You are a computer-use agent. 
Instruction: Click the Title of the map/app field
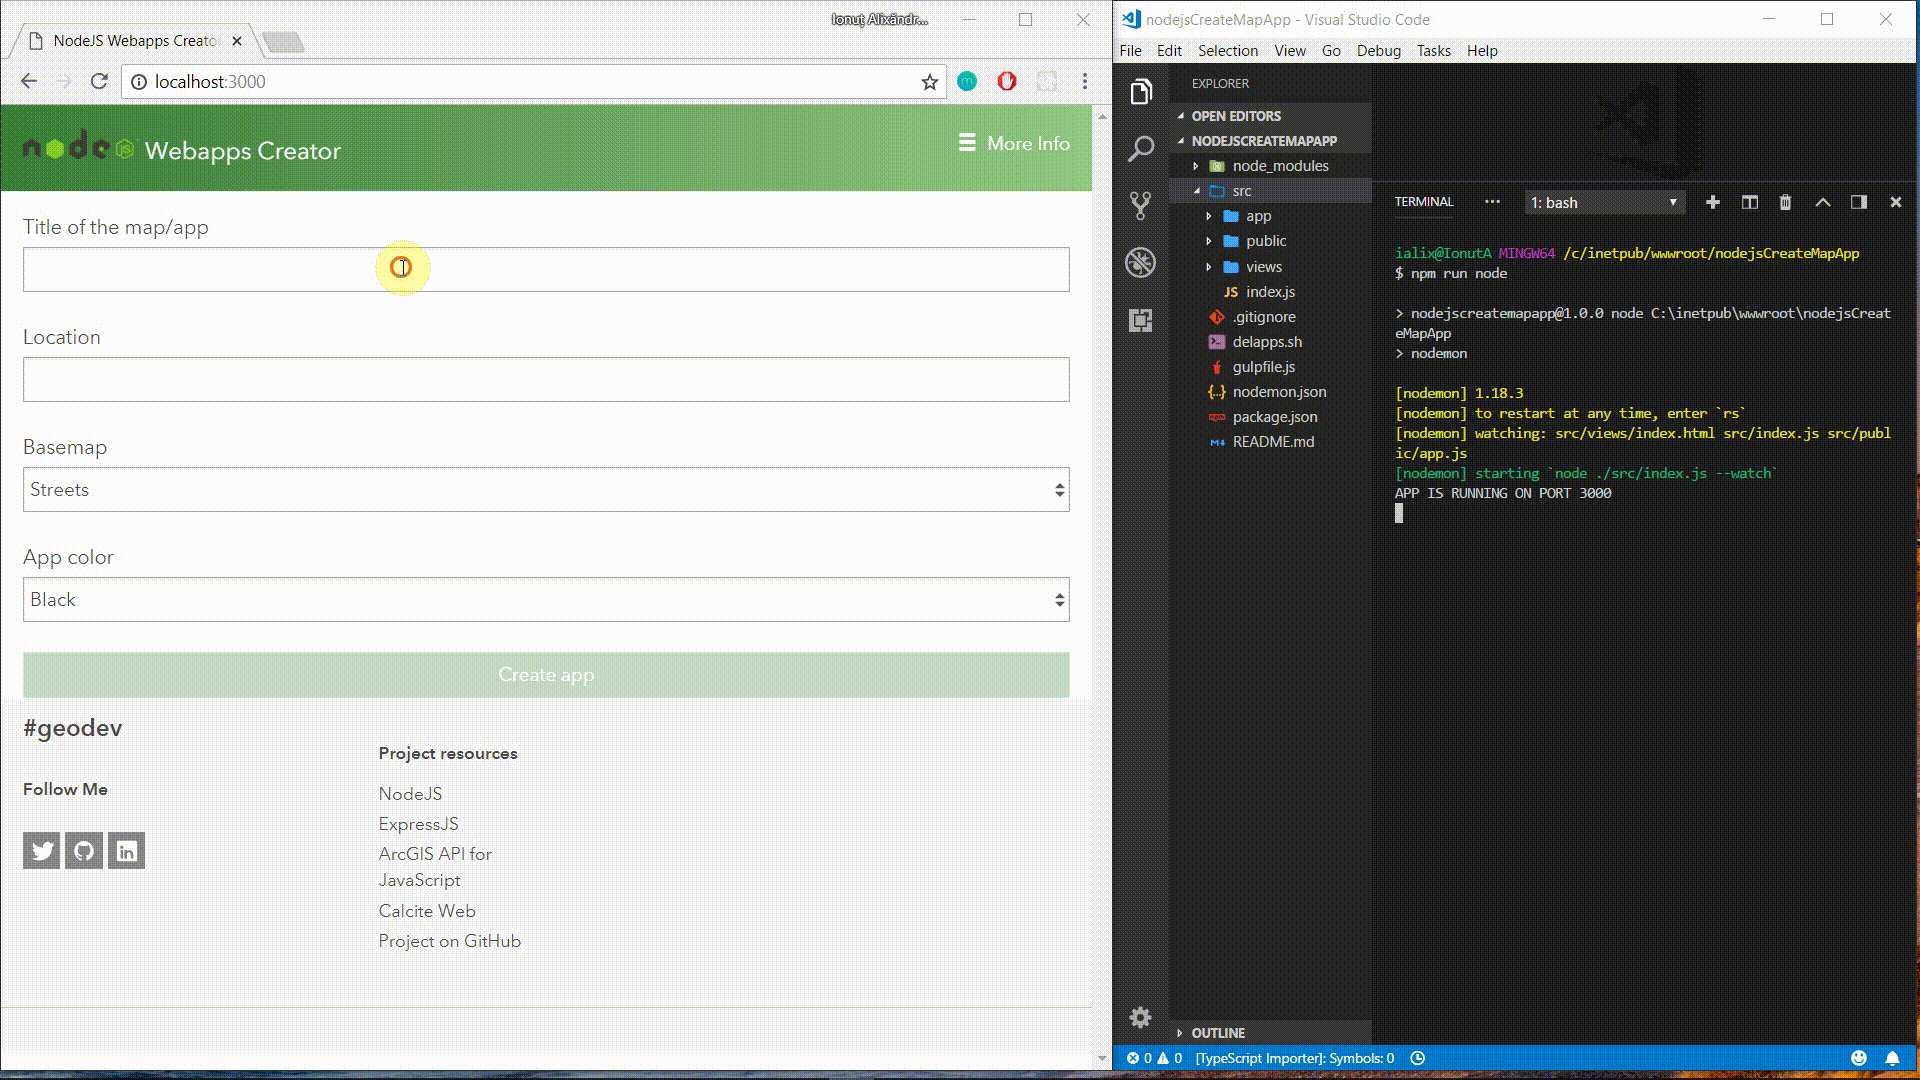[x=546, y=270]
